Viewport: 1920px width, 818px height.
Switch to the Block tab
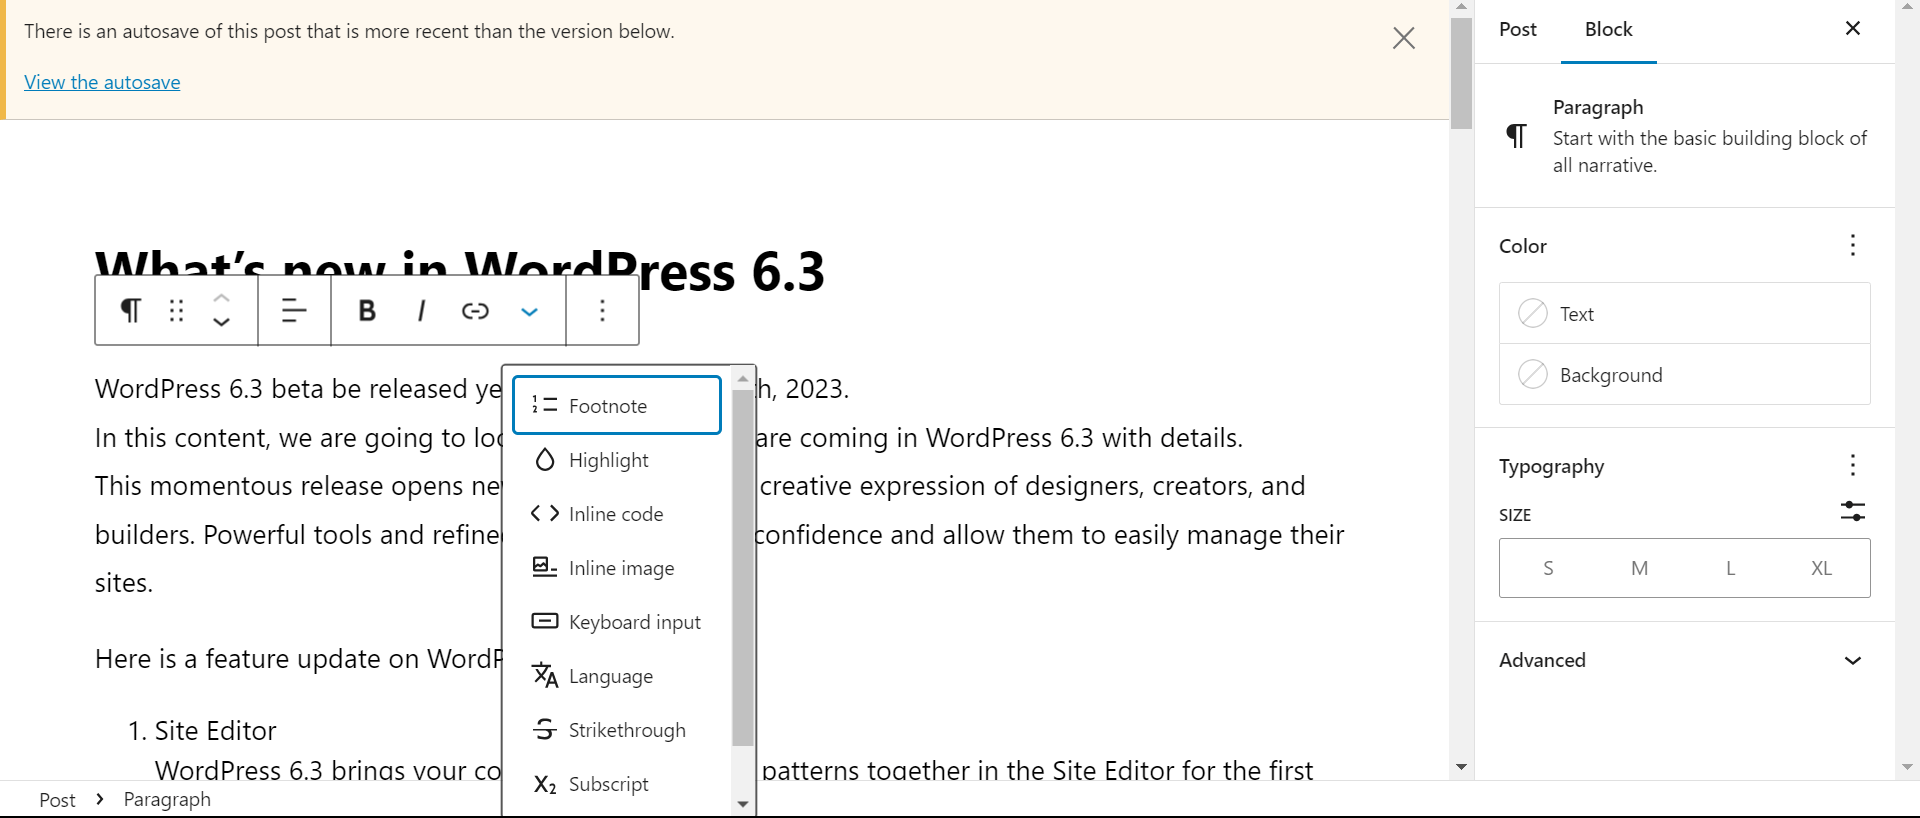point(1608,30)
